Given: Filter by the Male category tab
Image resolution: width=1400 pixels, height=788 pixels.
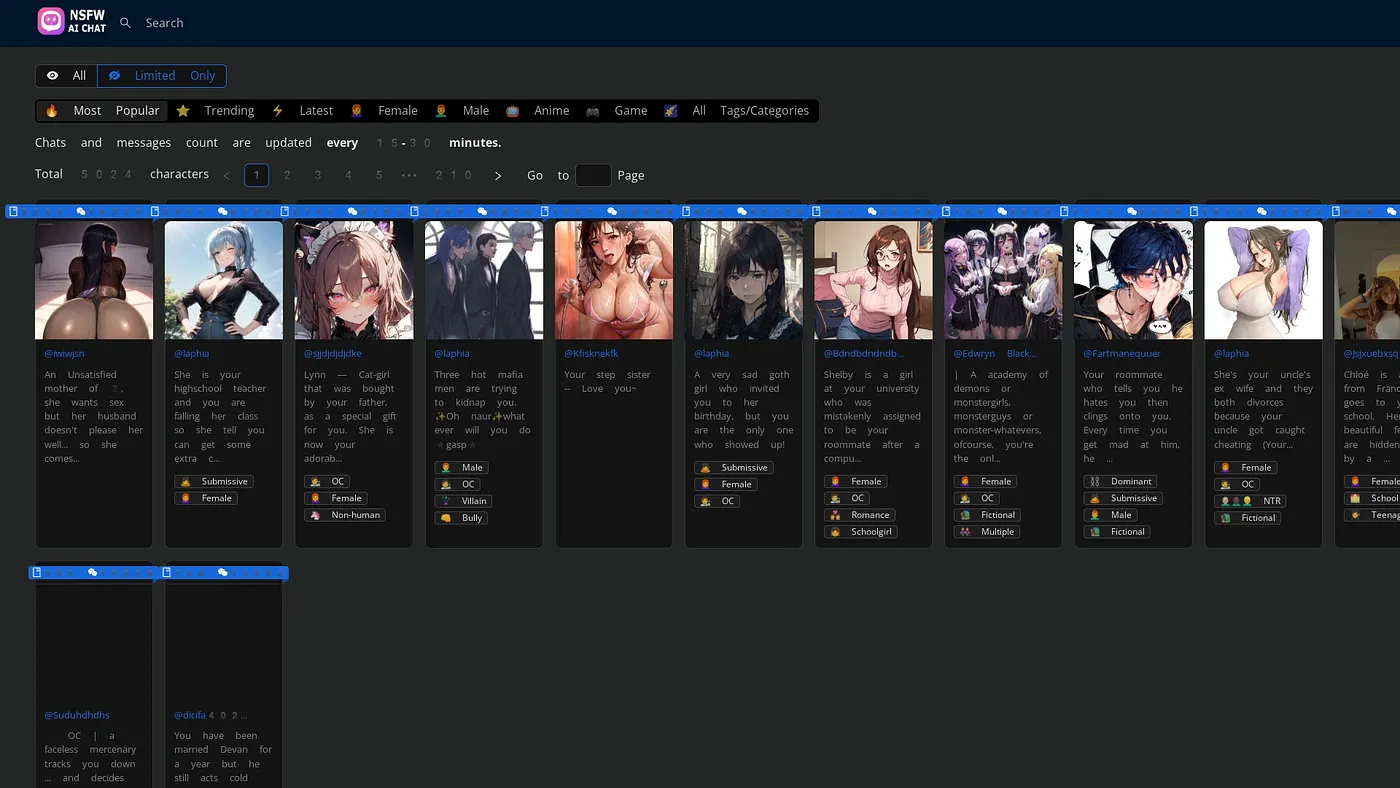Looking at the screenshot, I should pos(462,111).
